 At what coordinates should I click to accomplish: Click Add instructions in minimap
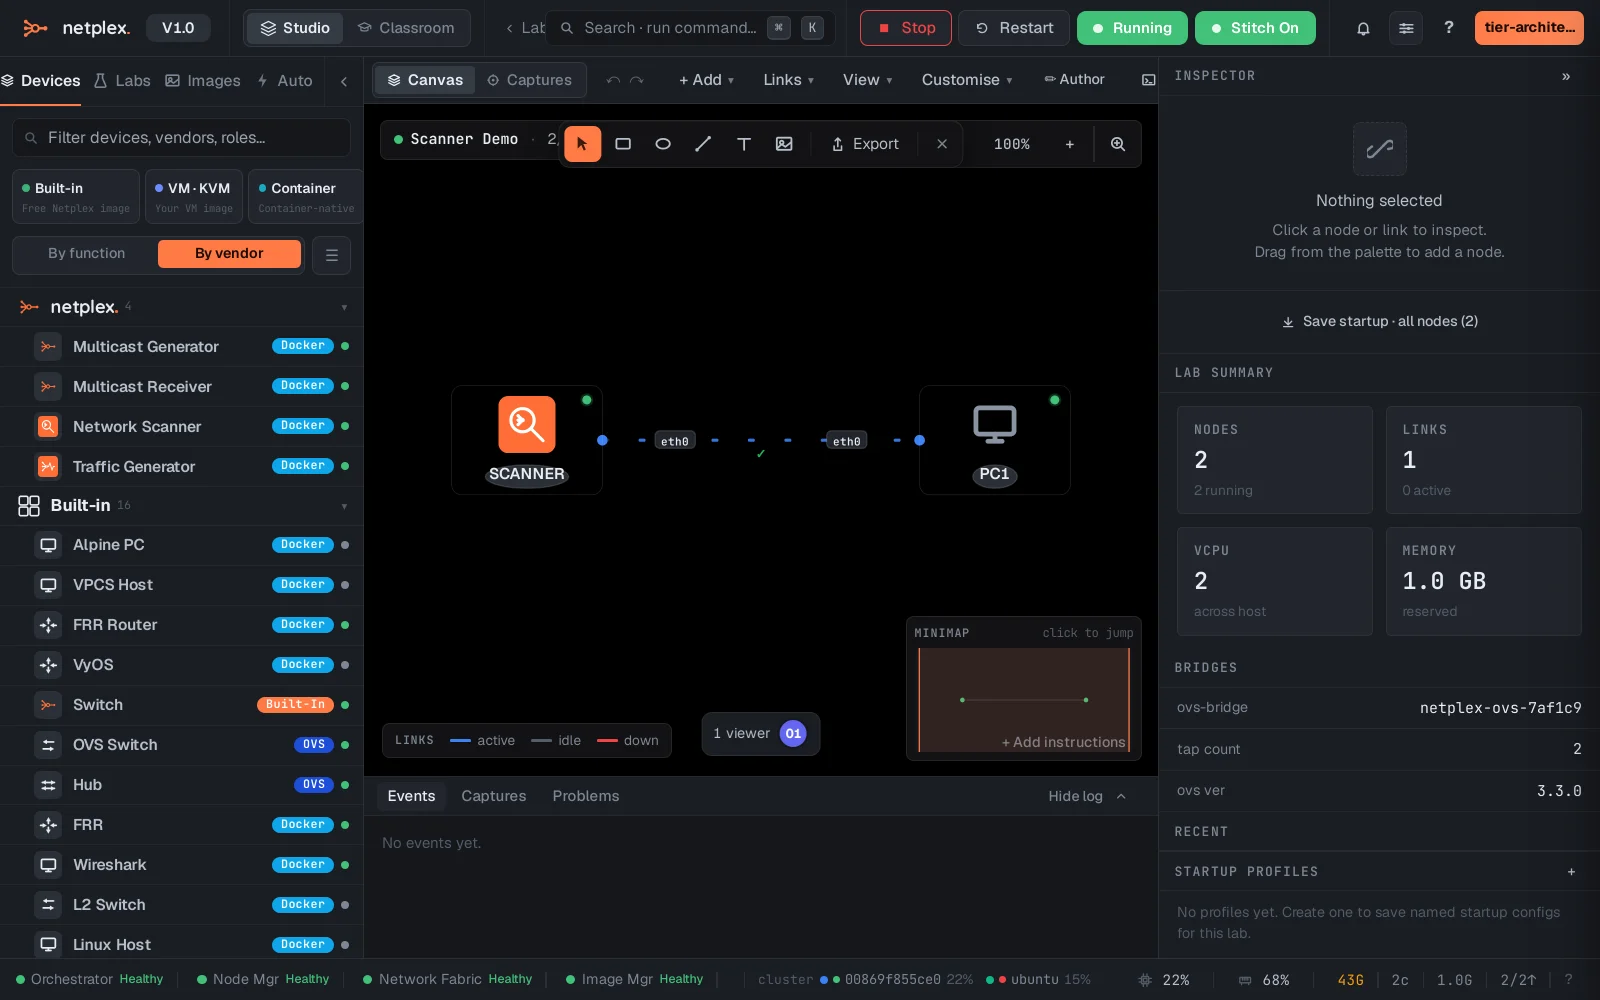pyautogui.click(x=1064, y=742)
